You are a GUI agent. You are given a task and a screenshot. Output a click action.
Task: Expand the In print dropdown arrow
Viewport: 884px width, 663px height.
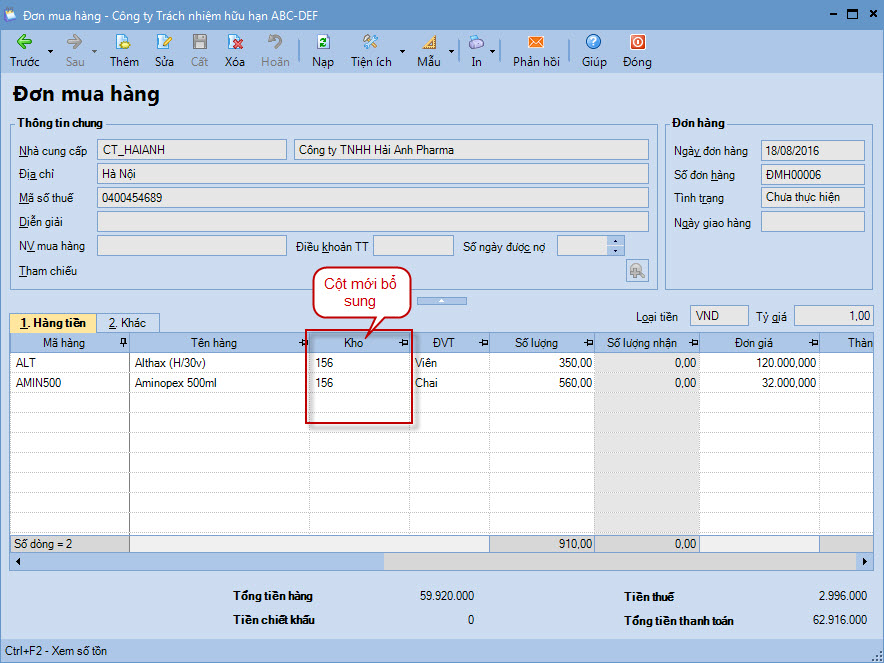pyautogui.click(x=492, y=51)
